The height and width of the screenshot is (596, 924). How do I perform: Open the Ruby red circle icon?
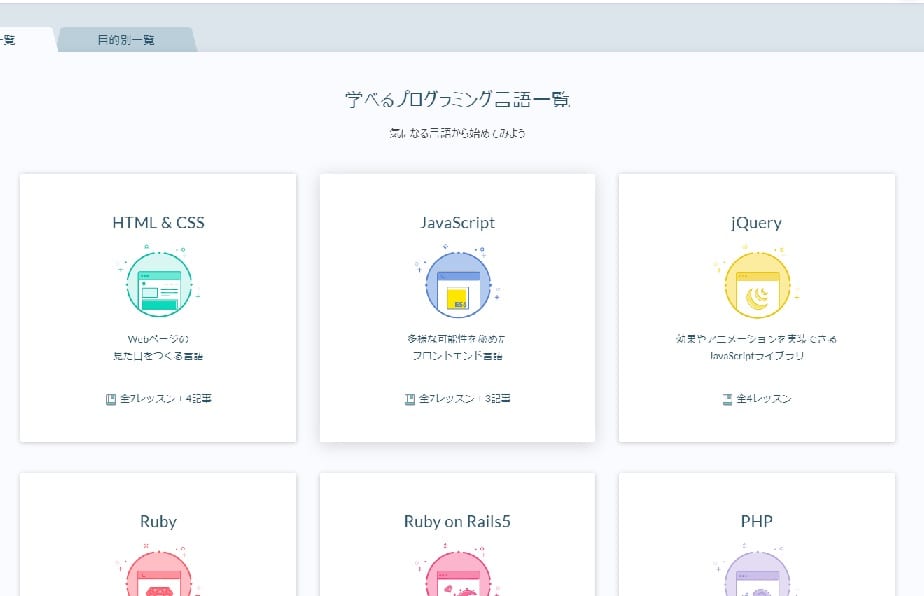point(159,572)
